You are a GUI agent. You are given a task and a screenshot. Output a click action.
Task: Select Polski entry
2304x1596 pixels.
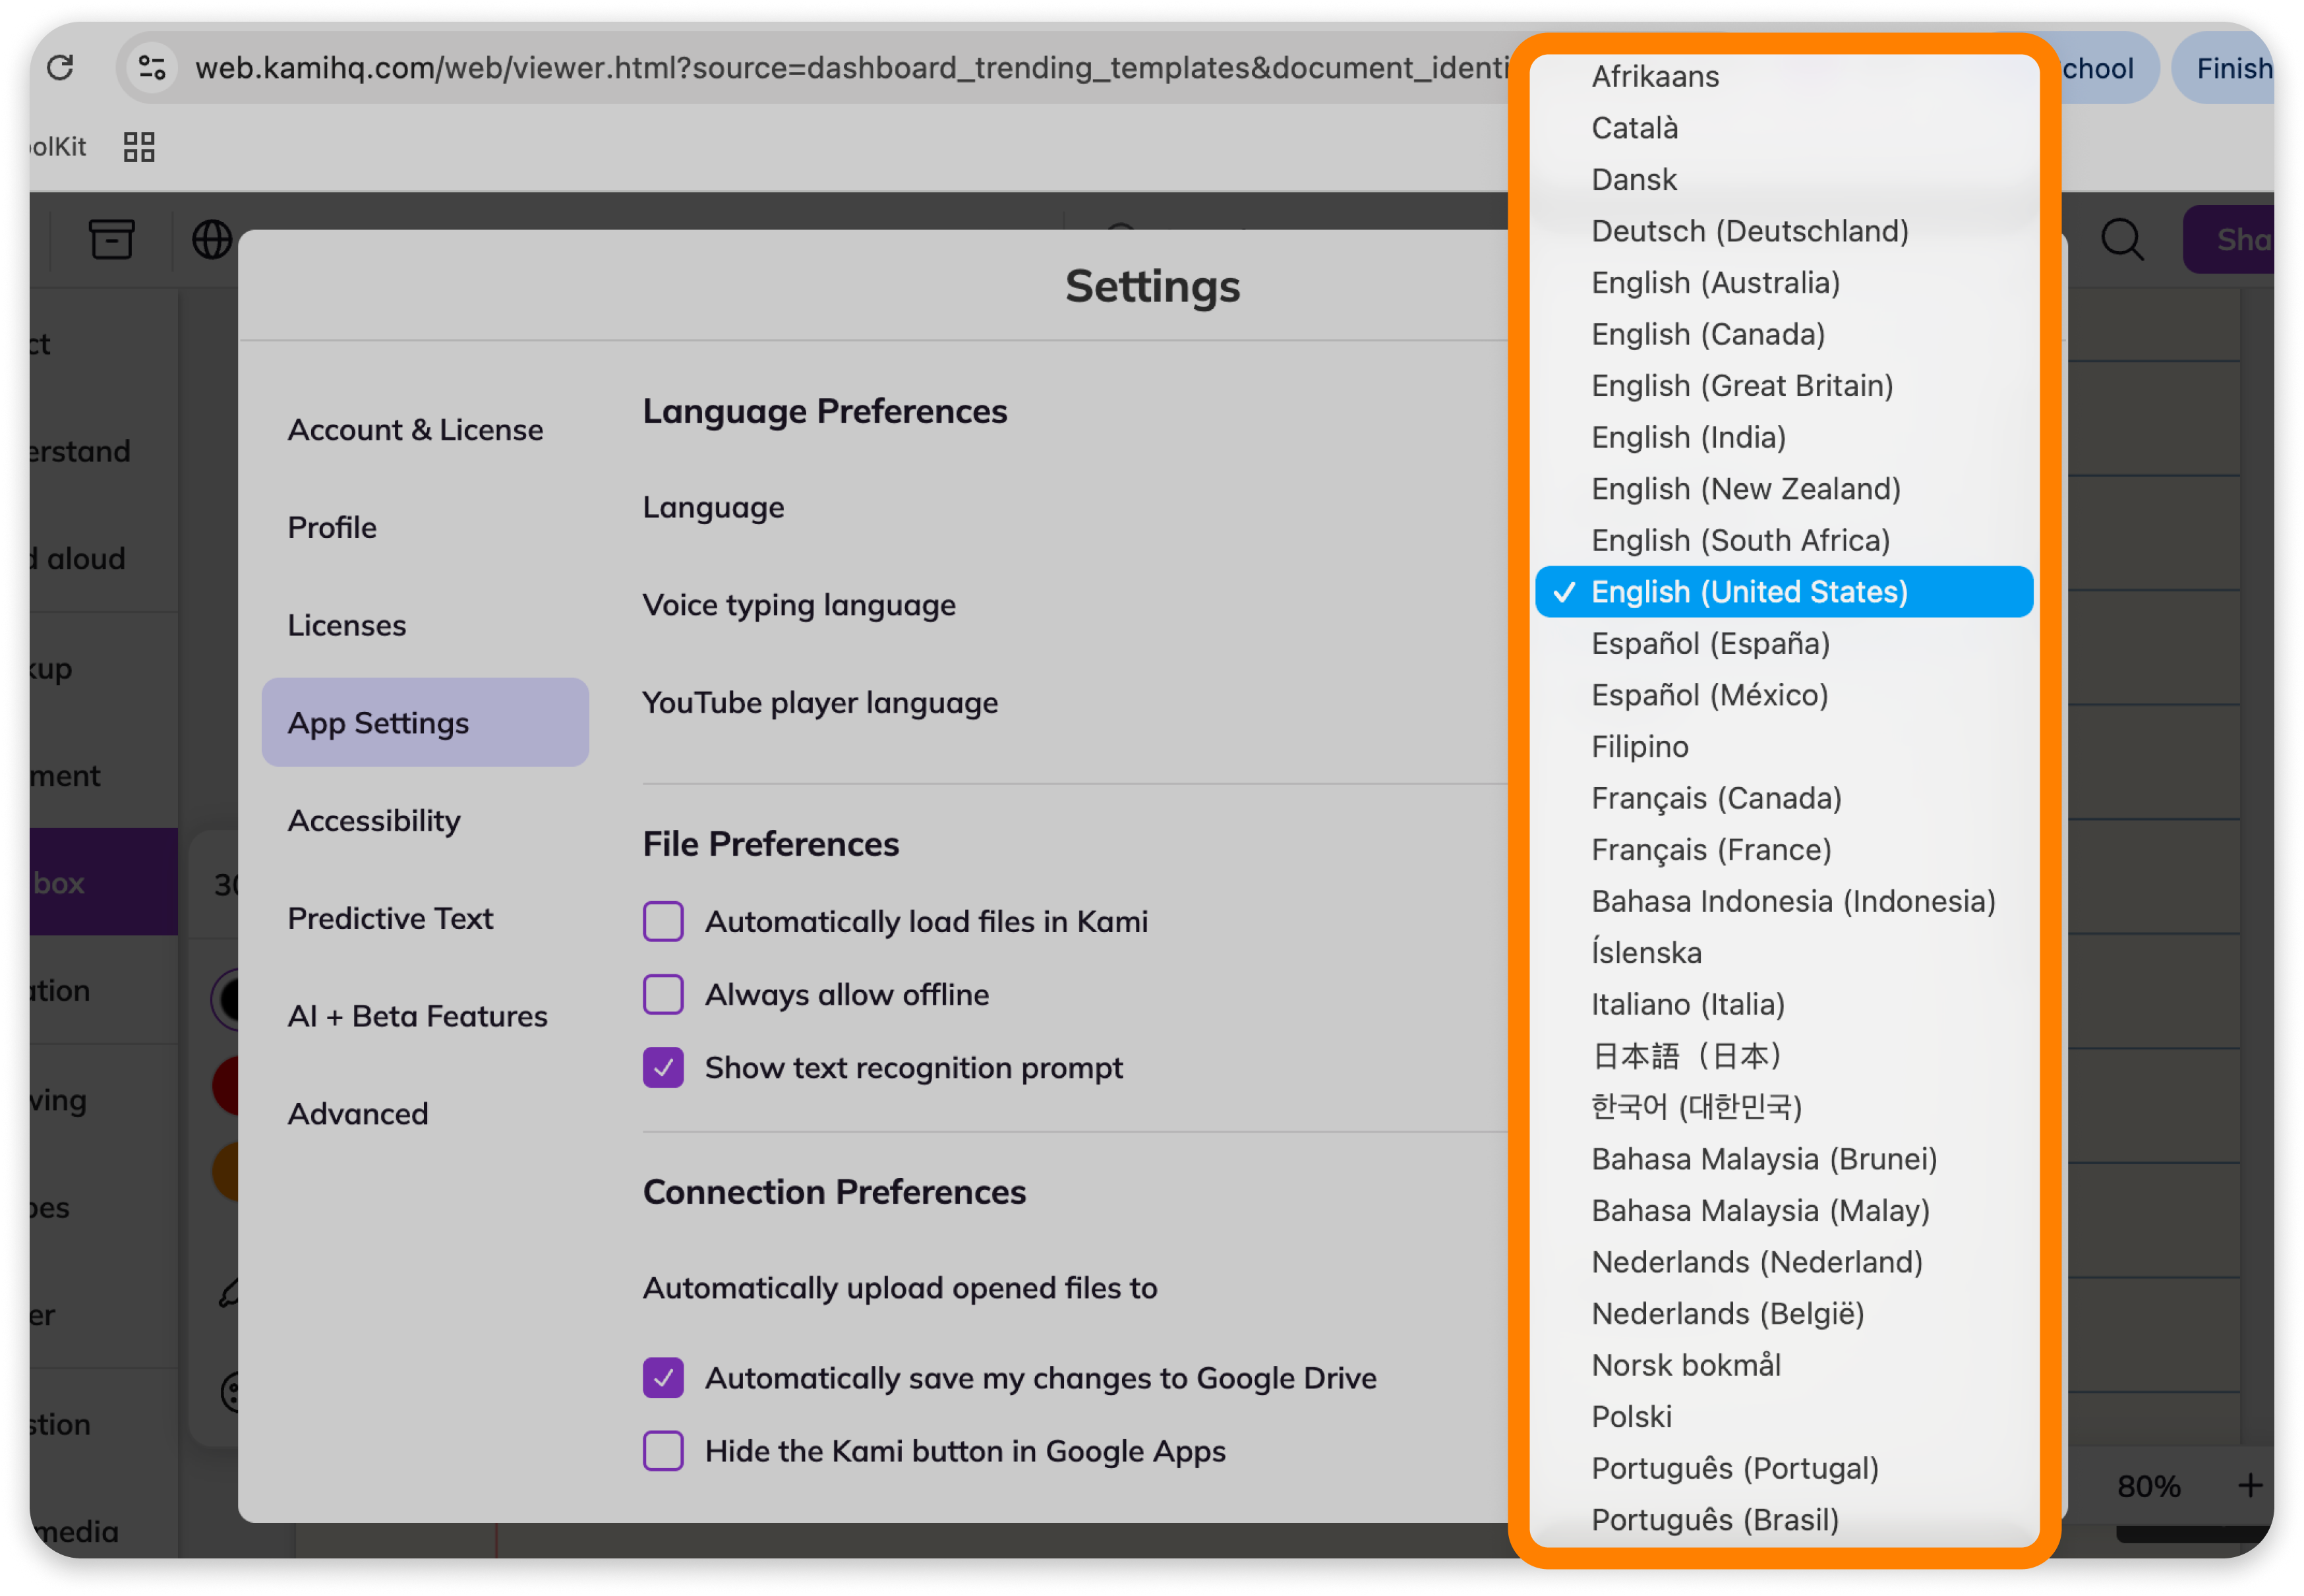point(1784,1417)
